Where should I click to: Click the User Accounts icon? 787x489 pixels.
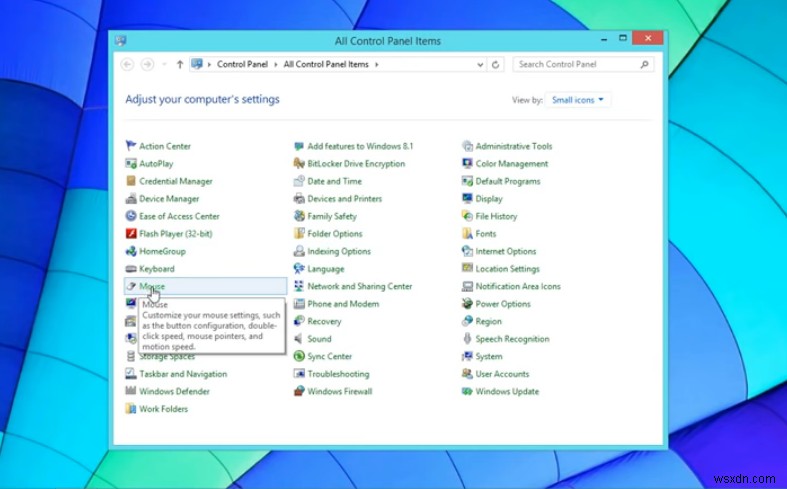click(467, 374)
